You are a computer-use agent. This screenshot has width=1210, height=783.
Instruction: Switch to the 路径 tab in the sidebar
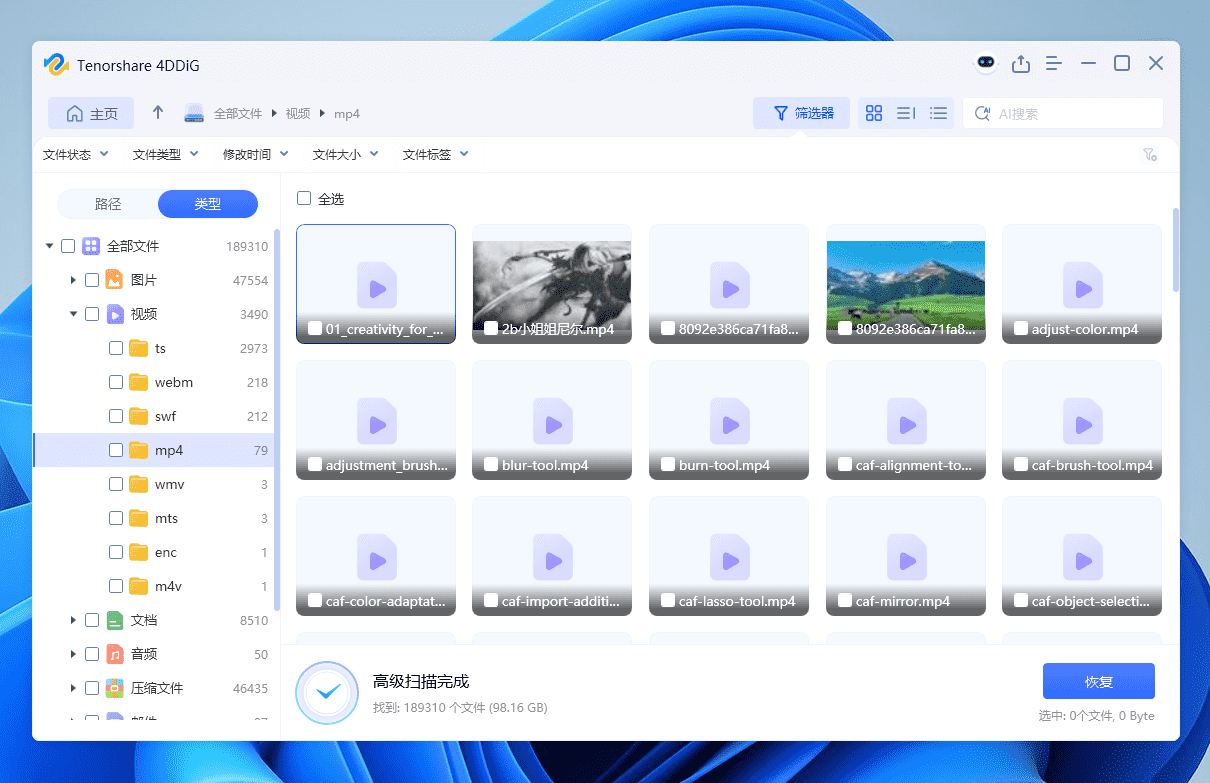[106, 203]
